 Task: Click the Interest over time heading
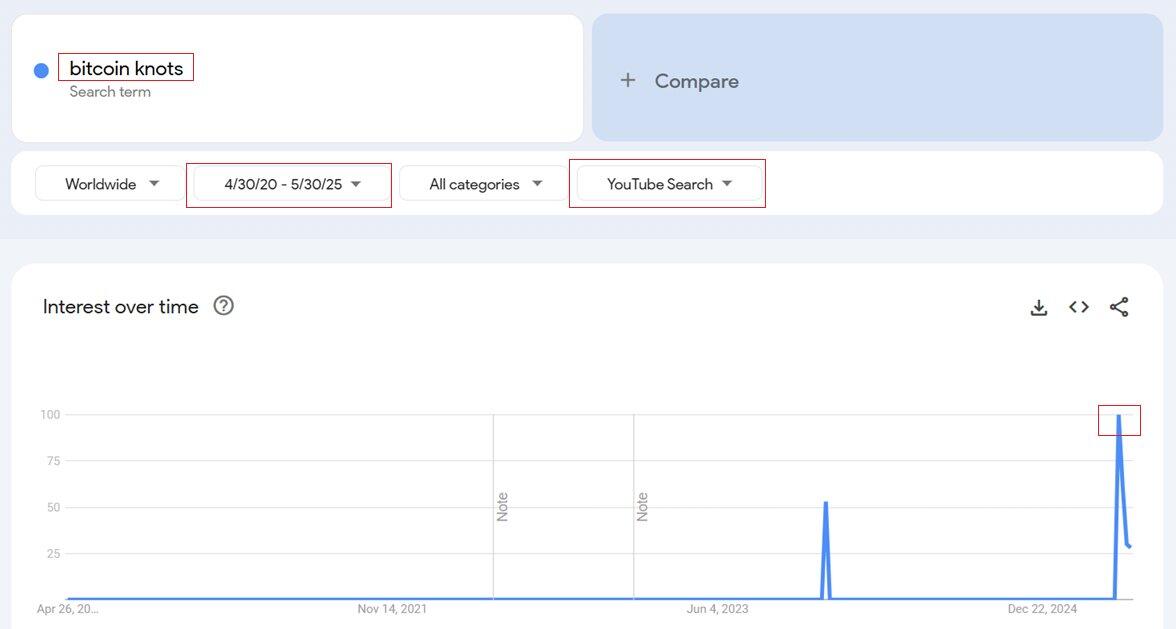121,307
